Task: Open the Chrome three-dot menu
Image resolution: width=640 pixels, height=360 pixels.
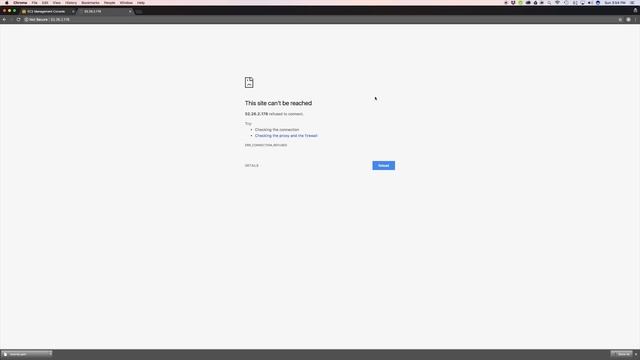Action: pos(636,20)
